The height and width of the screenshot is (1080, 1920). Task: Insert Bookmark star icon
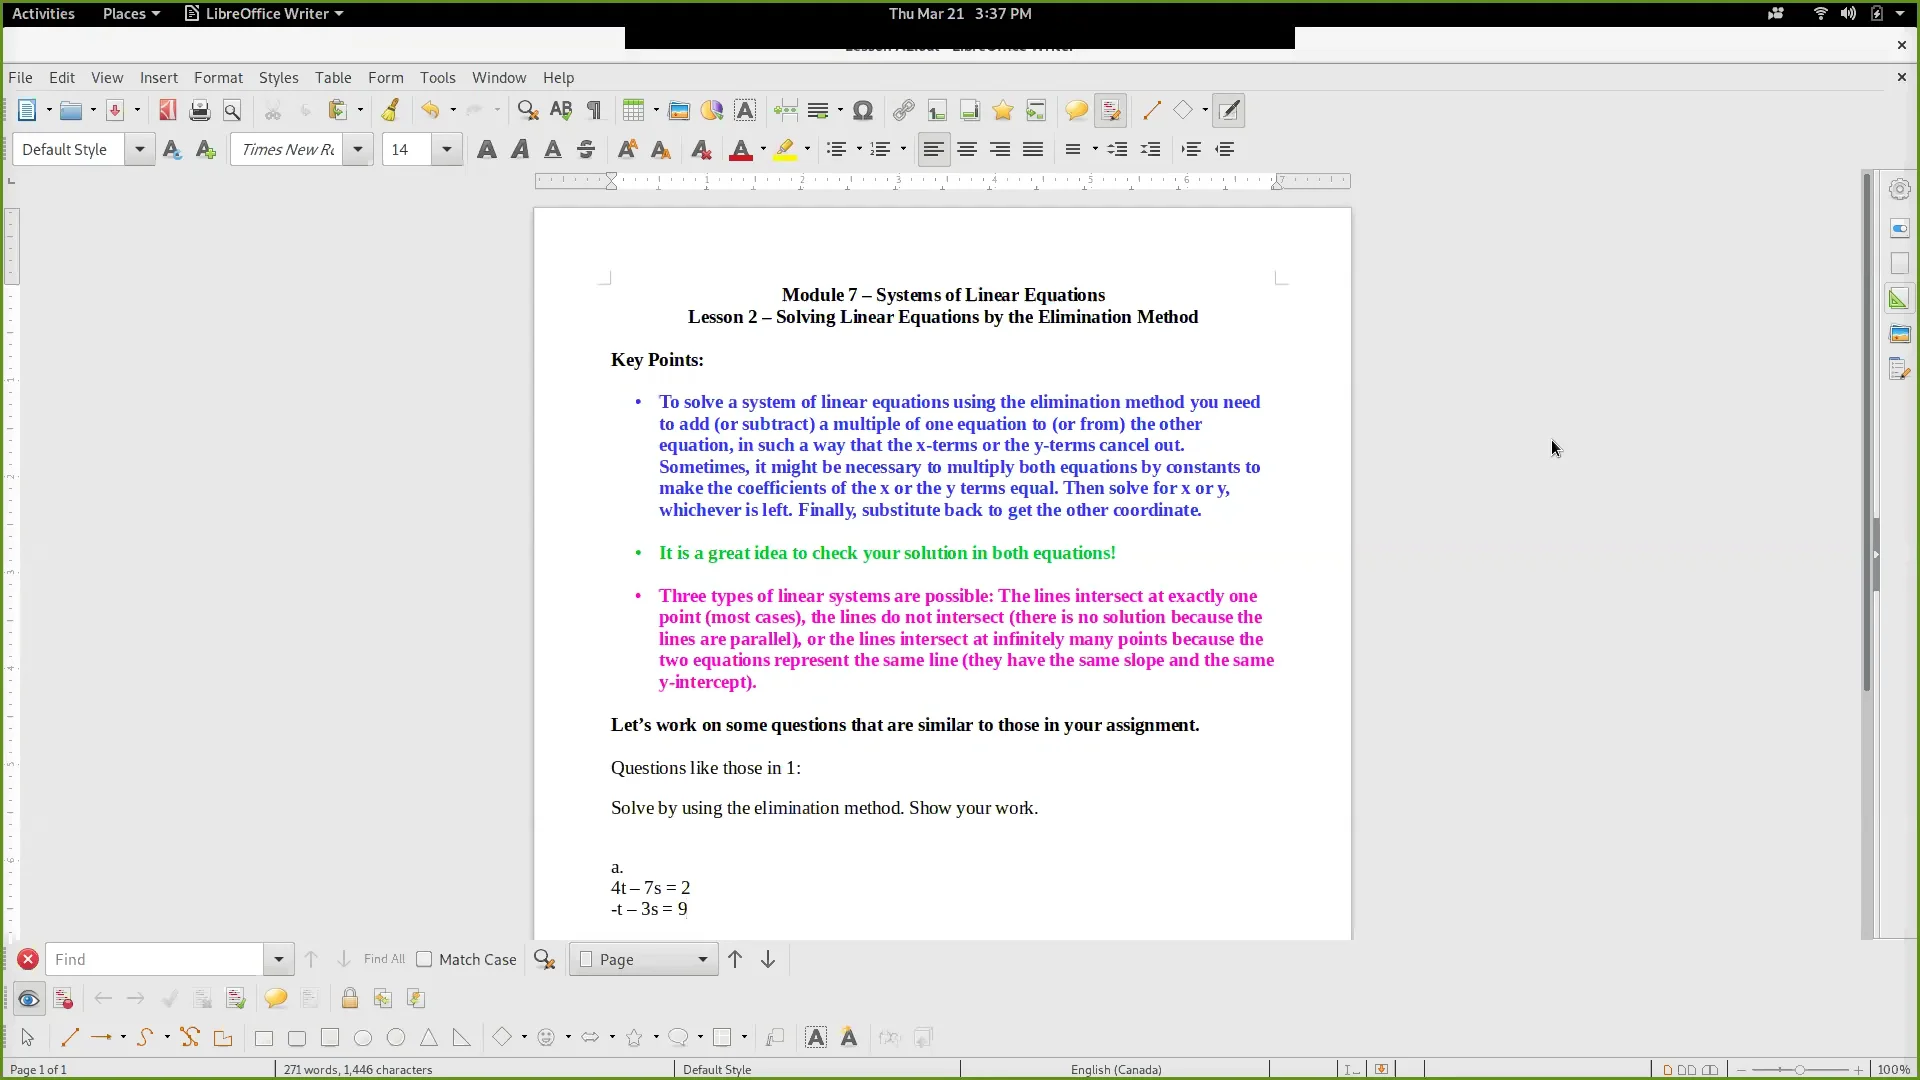[1003, 110]
